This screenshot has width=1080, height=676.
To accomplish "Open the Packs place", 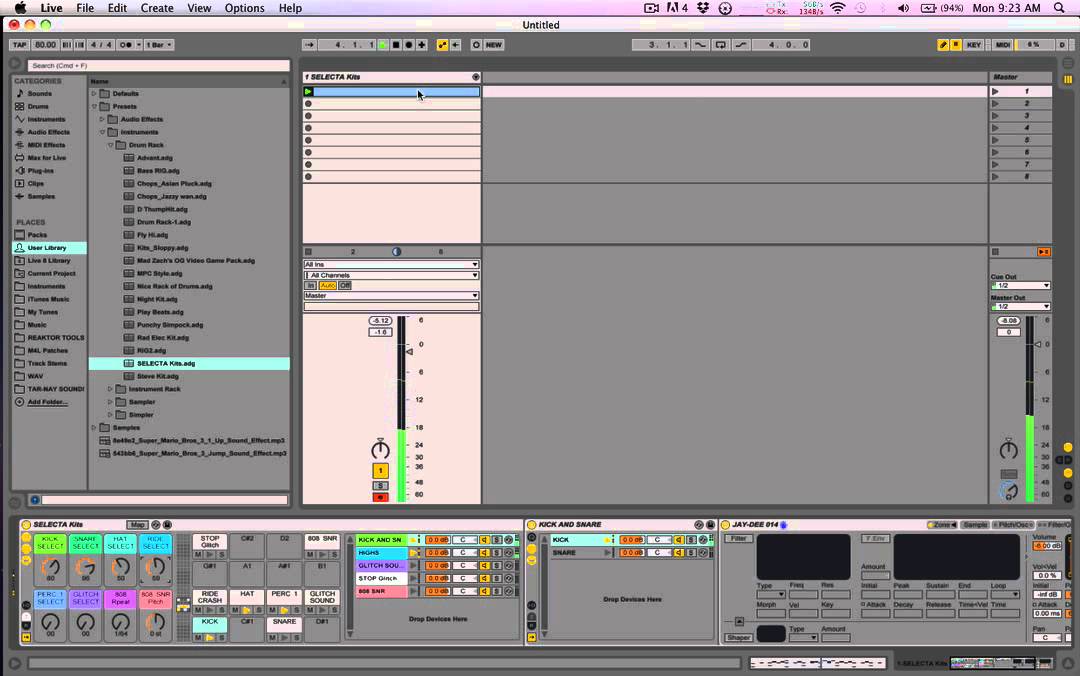I will coord(37,235).
